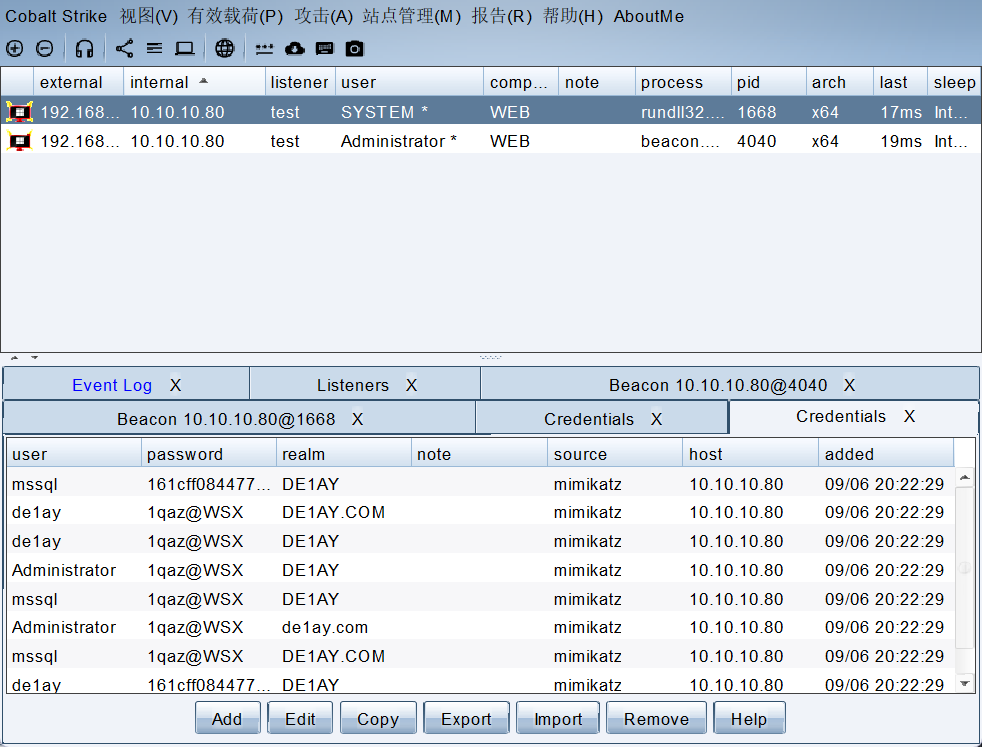This screenshot has height=747, width=982.
Task: Select Administrator credential with DE1AY realm
Action: click(x=481, y=570)
